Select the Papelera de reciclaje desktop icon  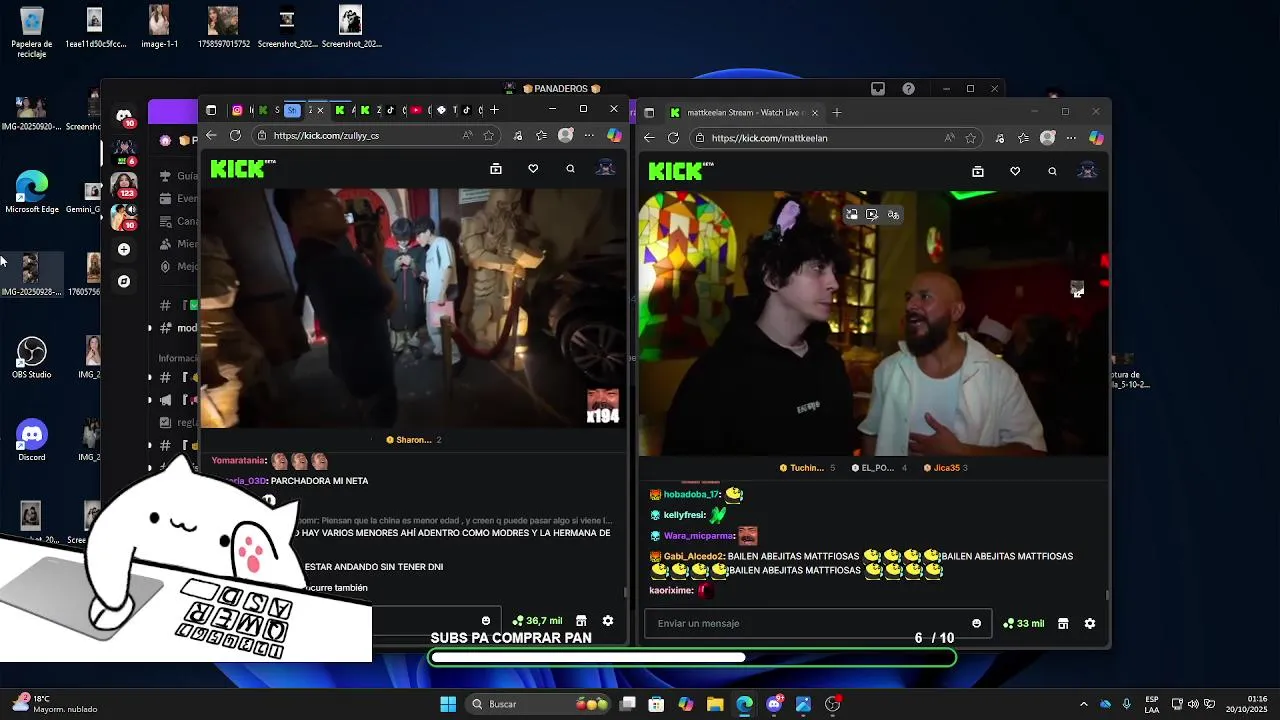pos(32,32)
